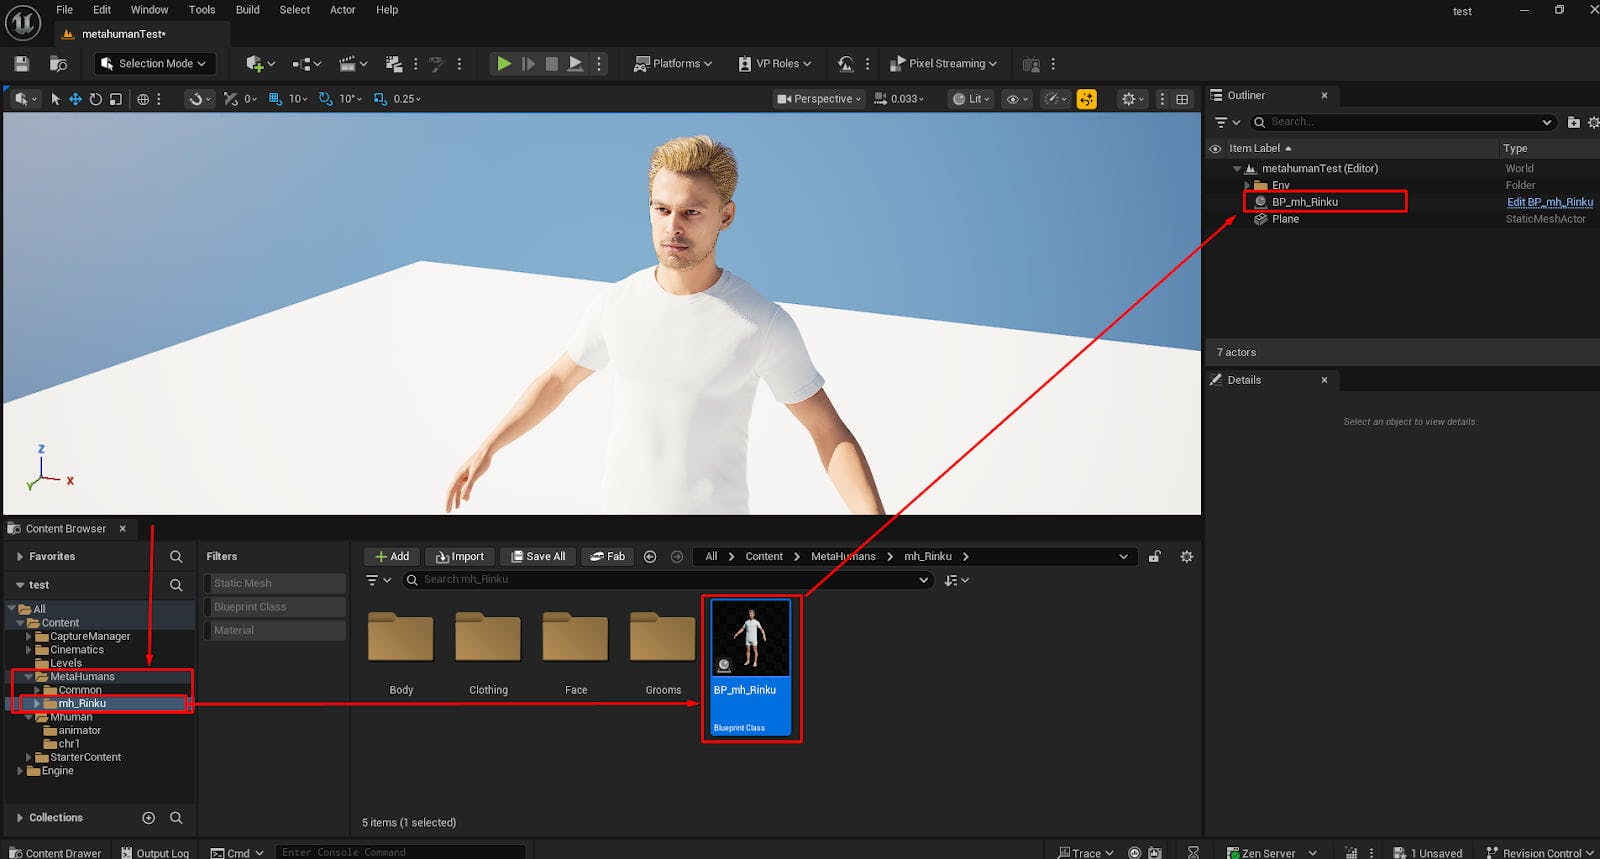Open the viewport layout grid icon
The width and height of the screenshot is (1600, 859).
pos(1182,99)
